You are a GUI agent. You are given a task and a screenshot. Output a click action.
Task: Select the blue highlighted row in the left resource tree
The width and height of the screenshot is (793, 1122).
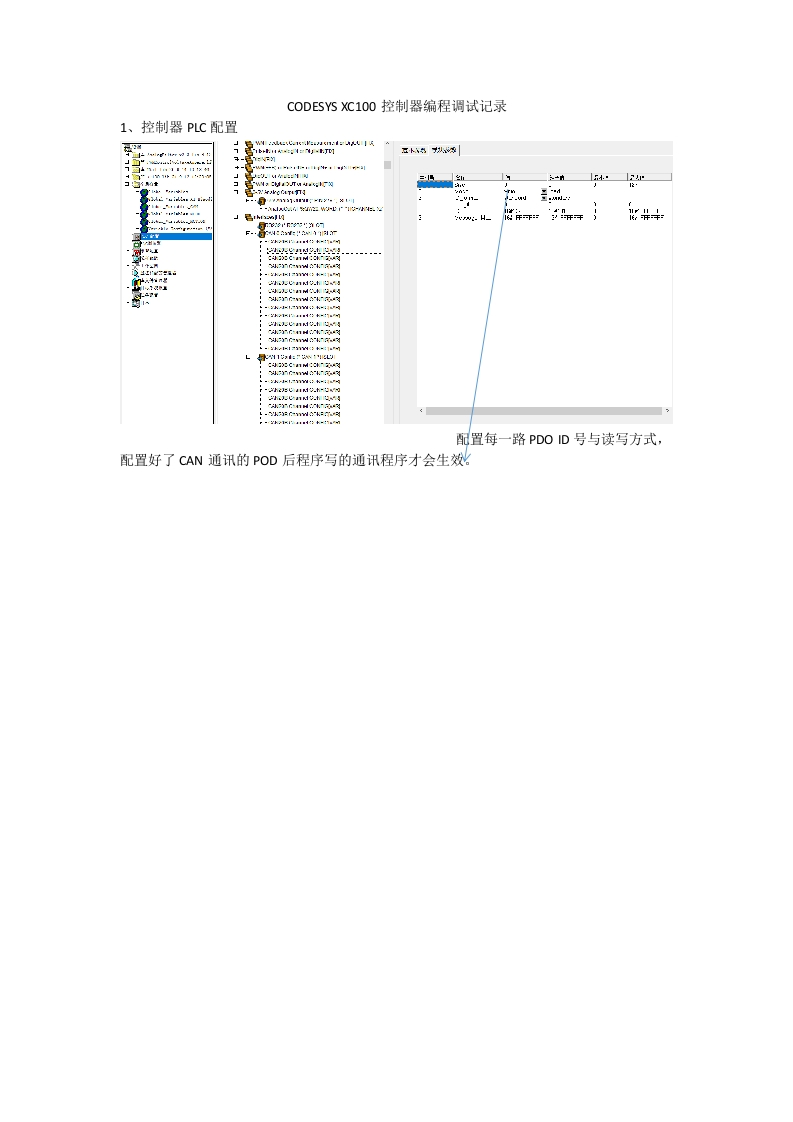177,236
